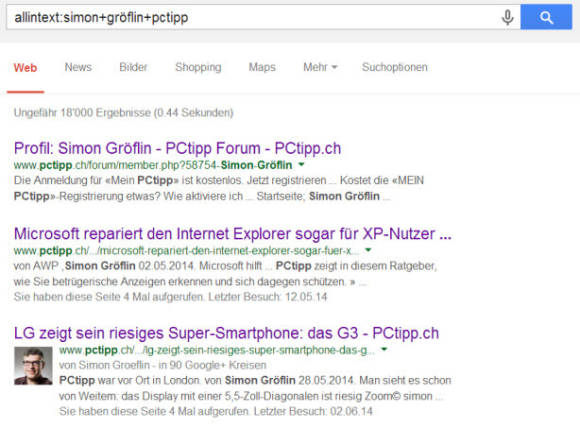Open the Maps tab
Viewport: 580px width, 428px height.
(262, 67)
